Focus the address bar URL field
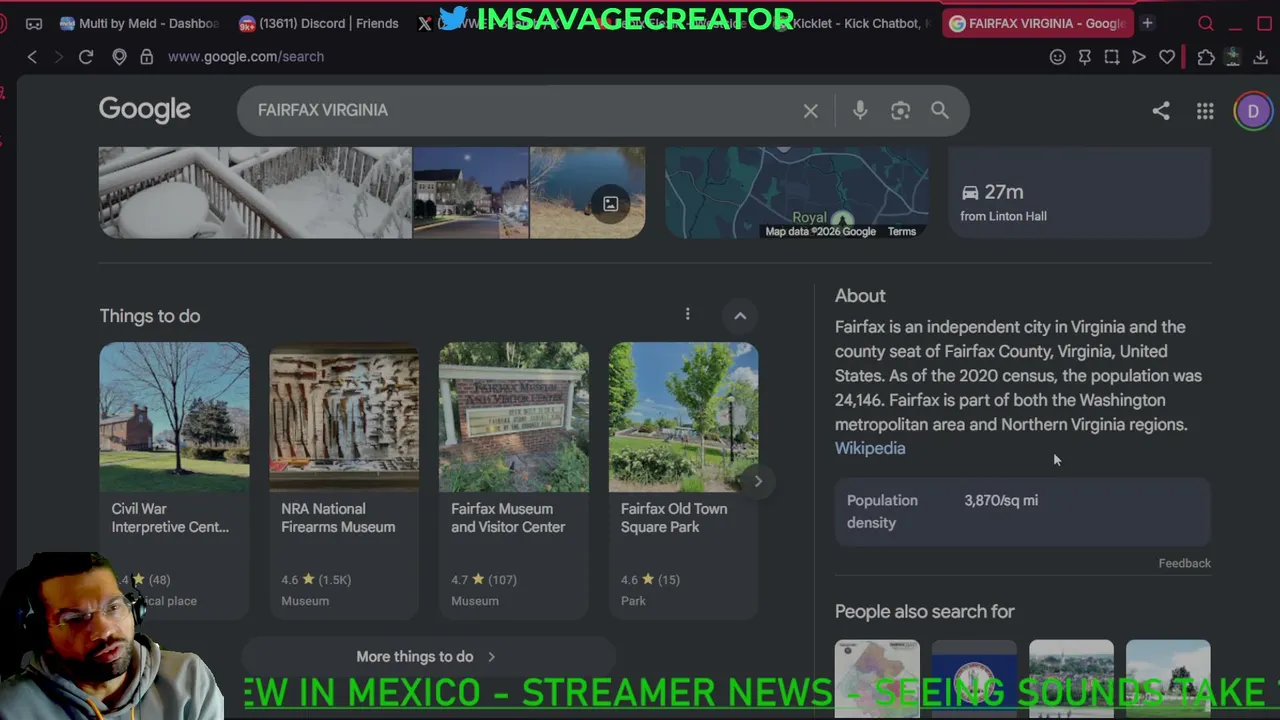 (246, 57)
